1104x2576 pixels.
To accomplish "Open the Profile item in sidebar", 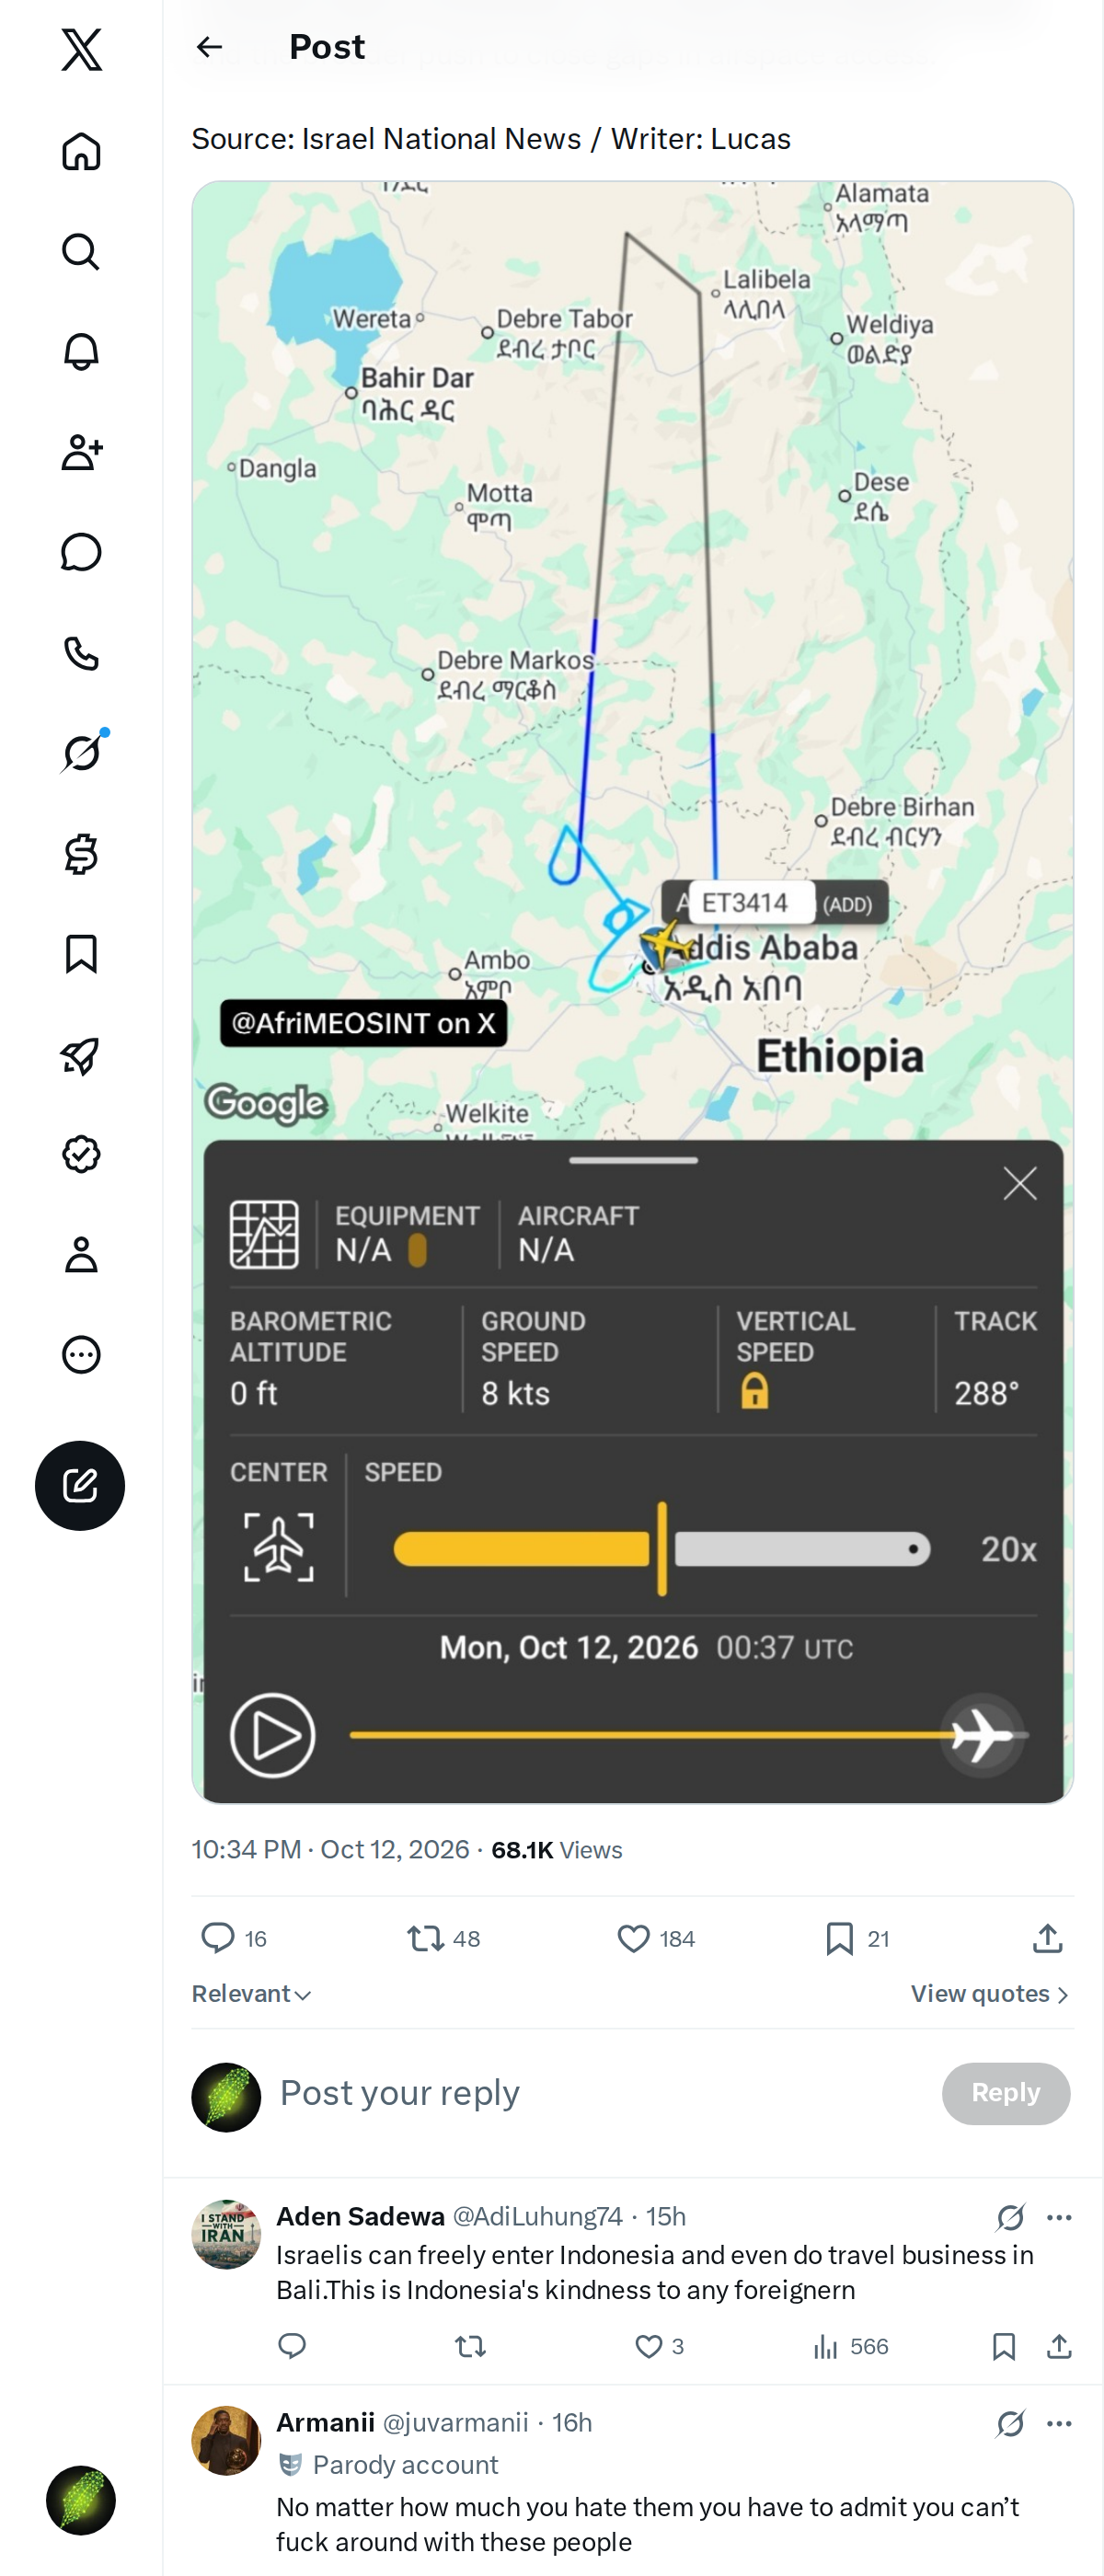I will tap(81, 1254).
